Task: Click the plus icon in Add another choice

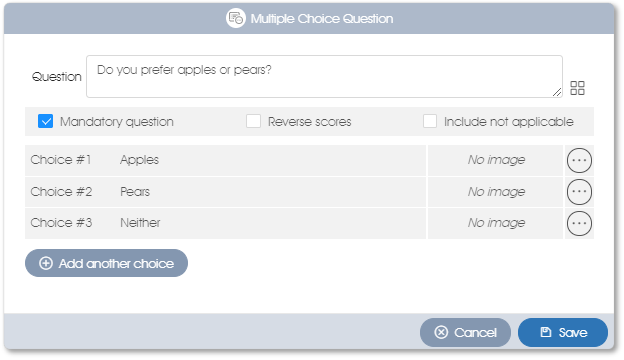Action: pyautogui.click(x=46, y=263)
